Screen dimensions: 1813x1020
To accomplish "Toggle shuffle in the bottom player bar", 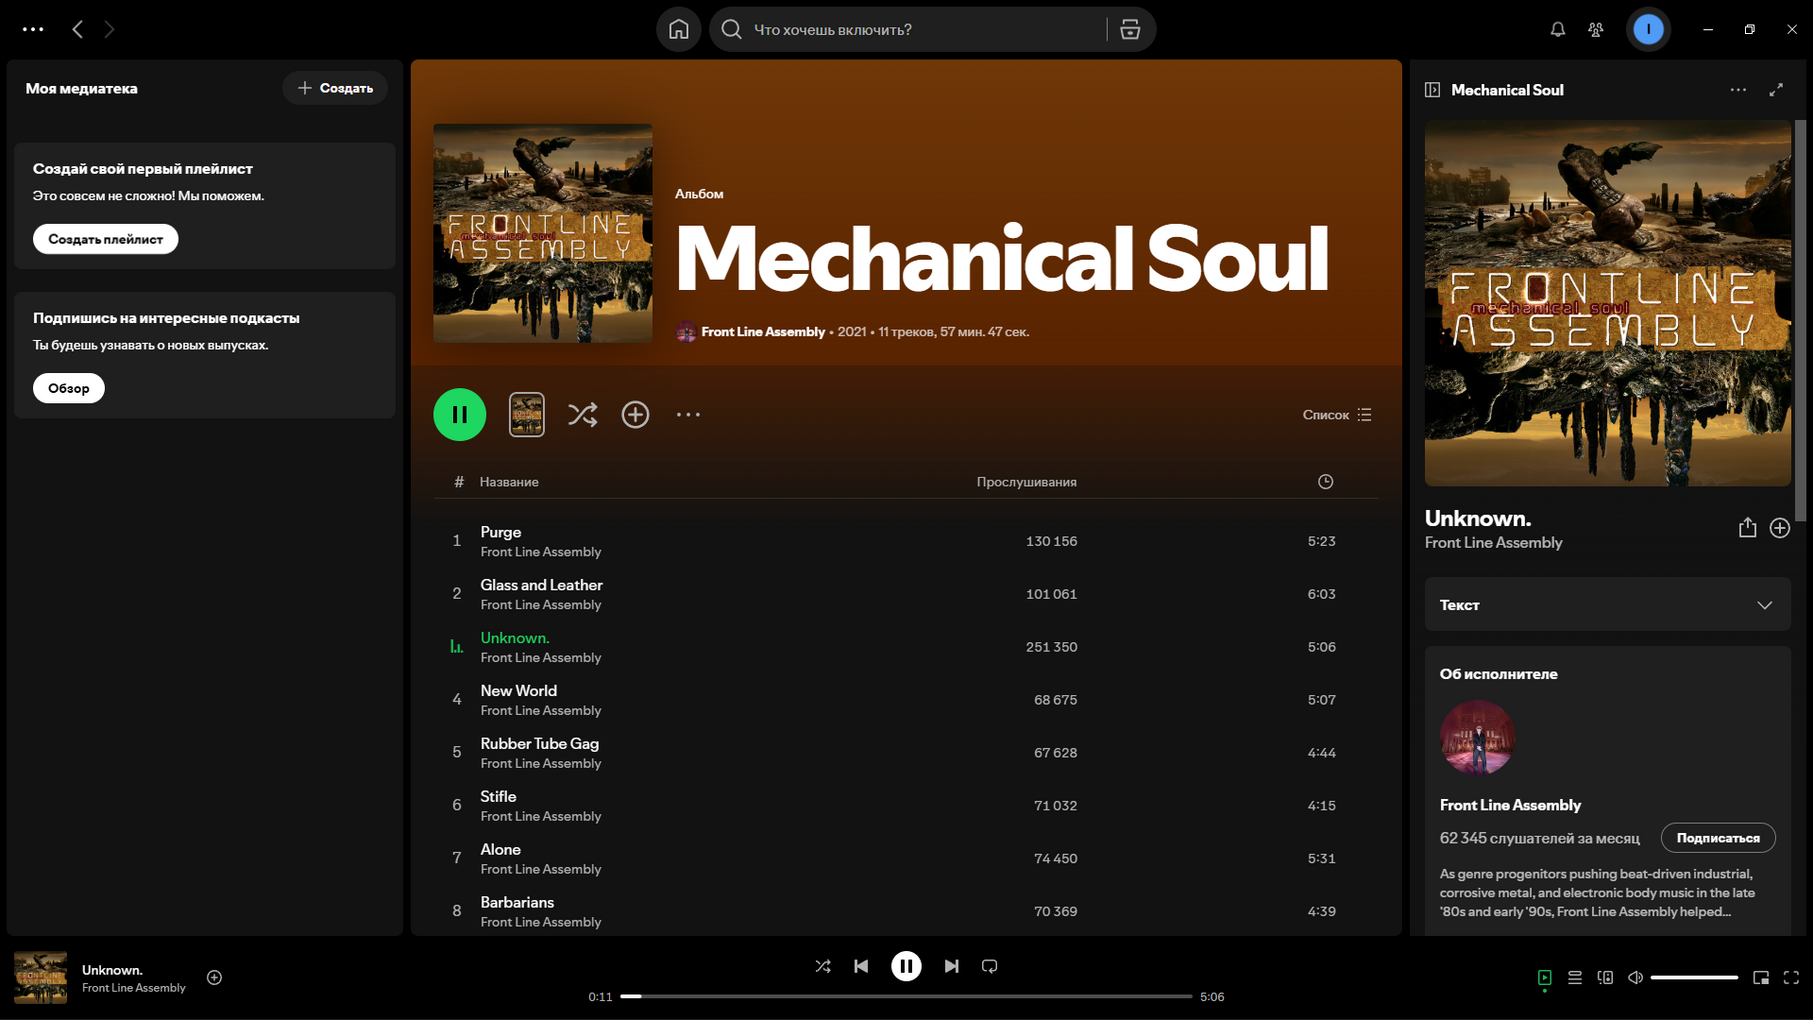I will (x=822, y=966).
